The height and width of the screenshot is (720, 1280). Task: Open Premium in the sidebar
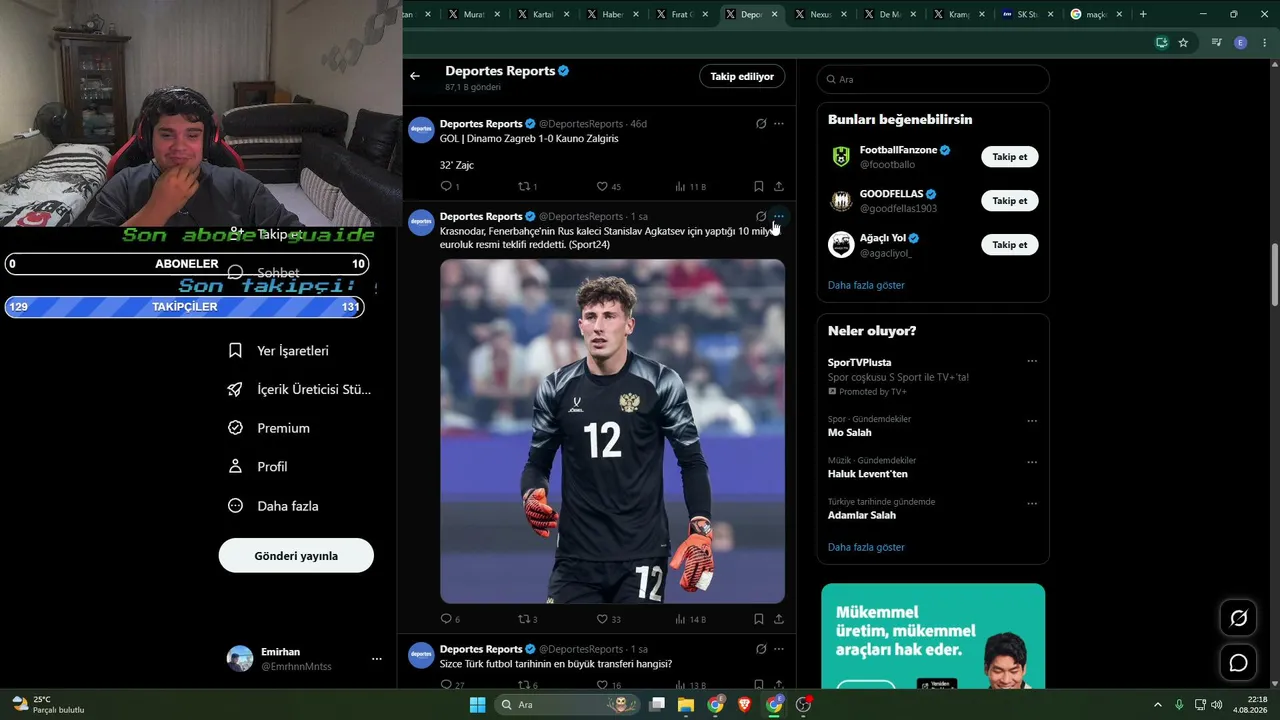[x=269, y=428]
